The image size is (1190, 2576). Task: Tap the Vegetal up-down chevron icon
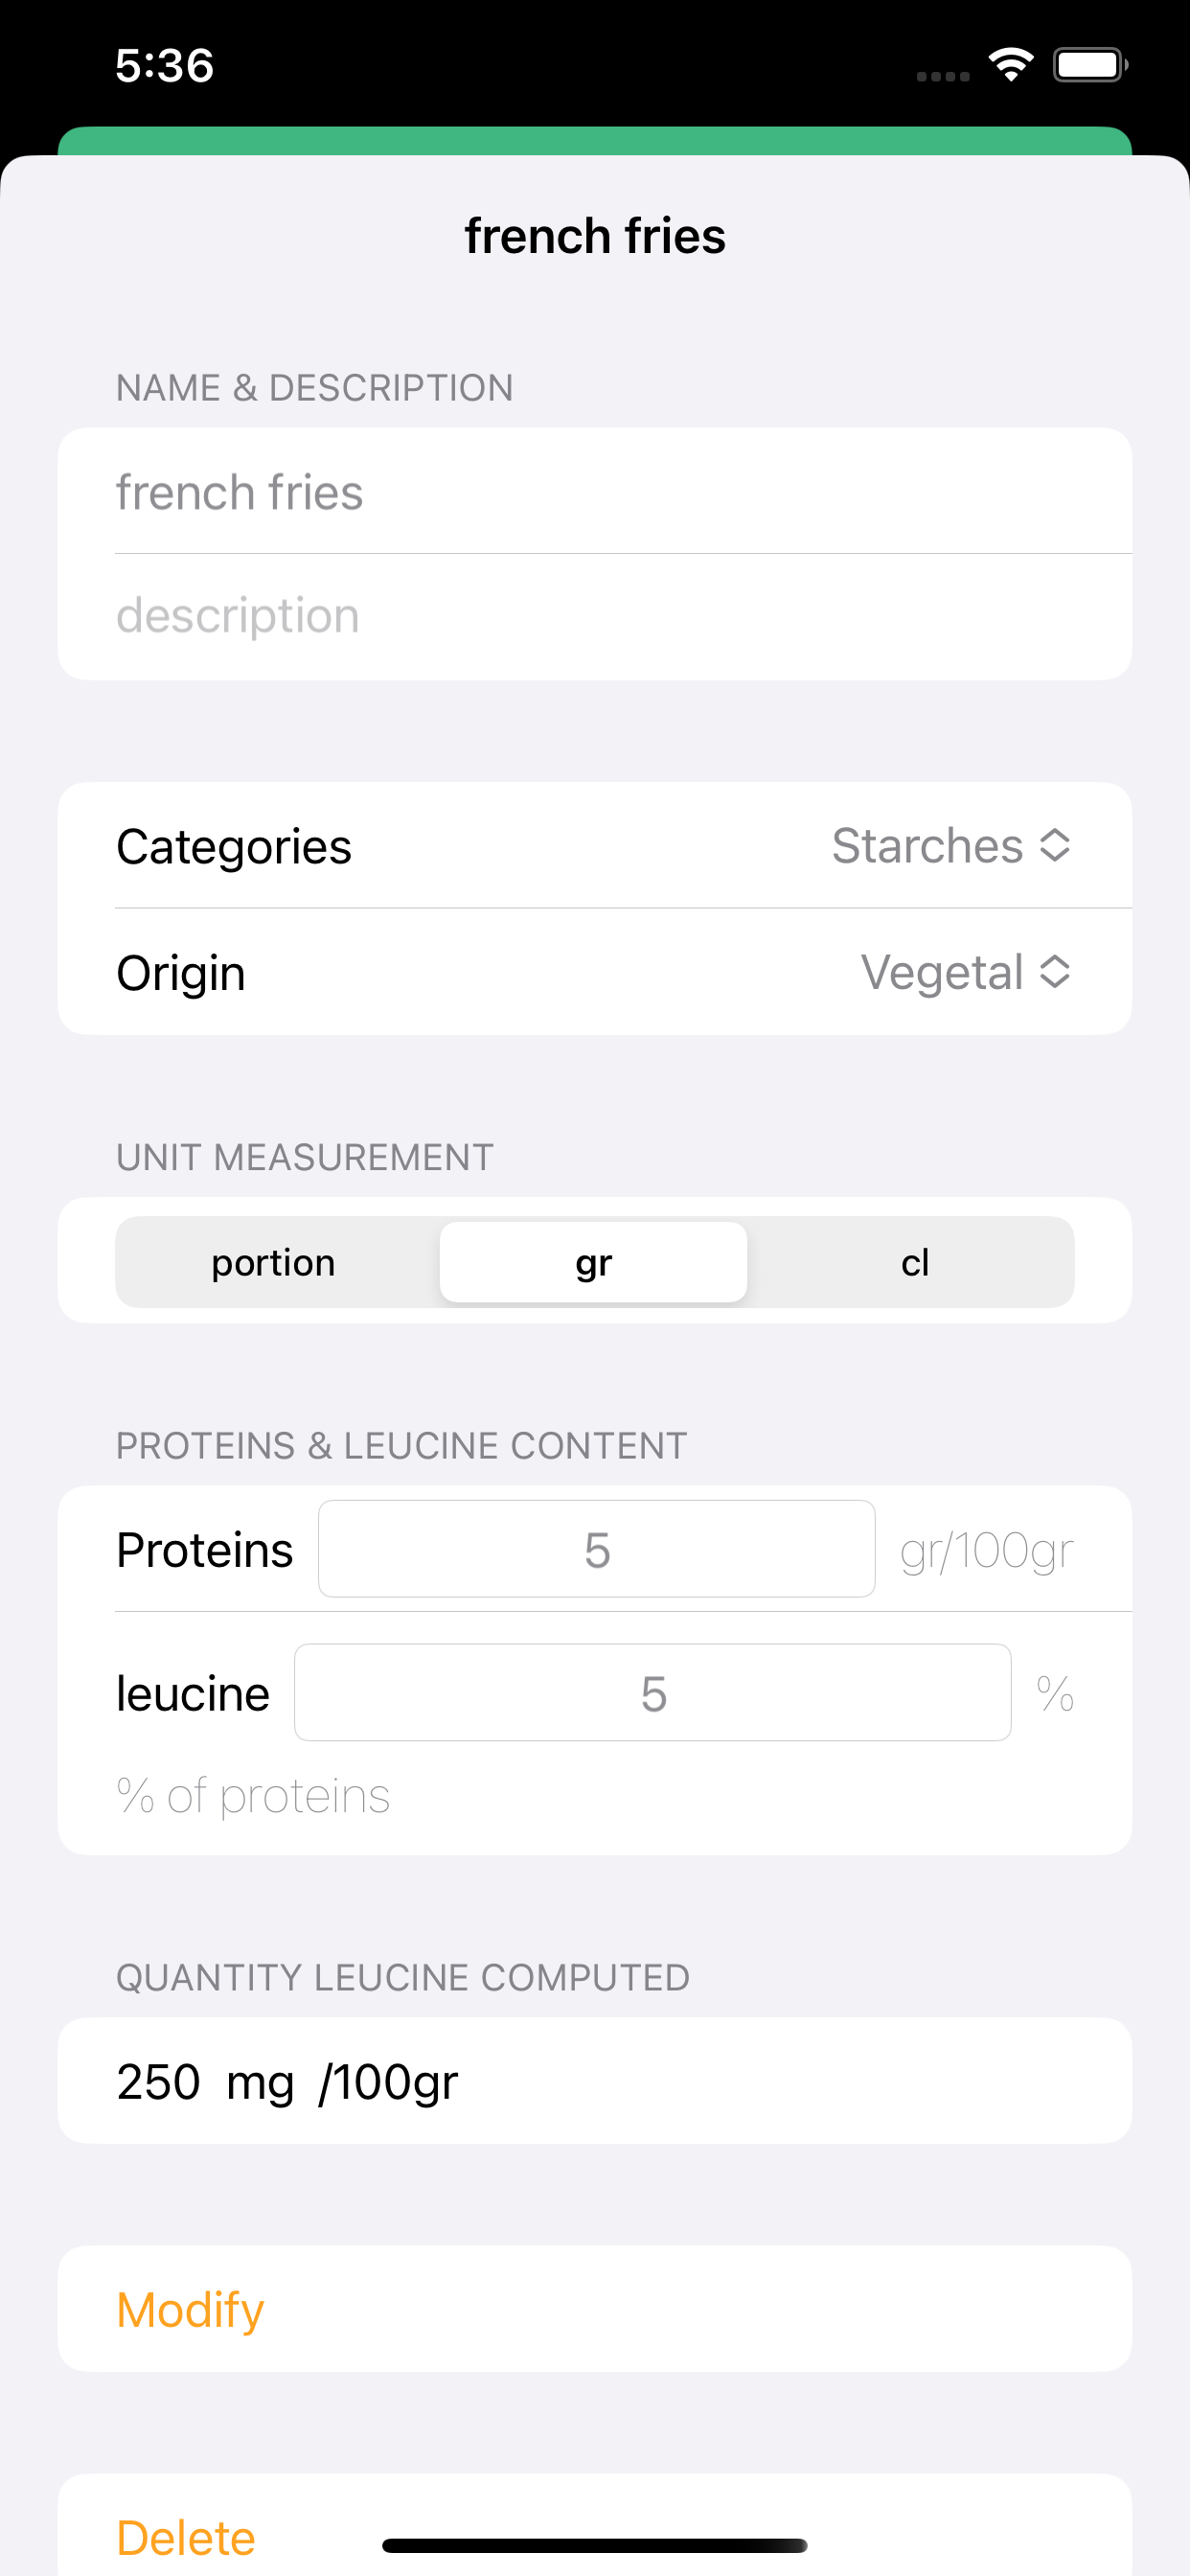[1055, 971]
